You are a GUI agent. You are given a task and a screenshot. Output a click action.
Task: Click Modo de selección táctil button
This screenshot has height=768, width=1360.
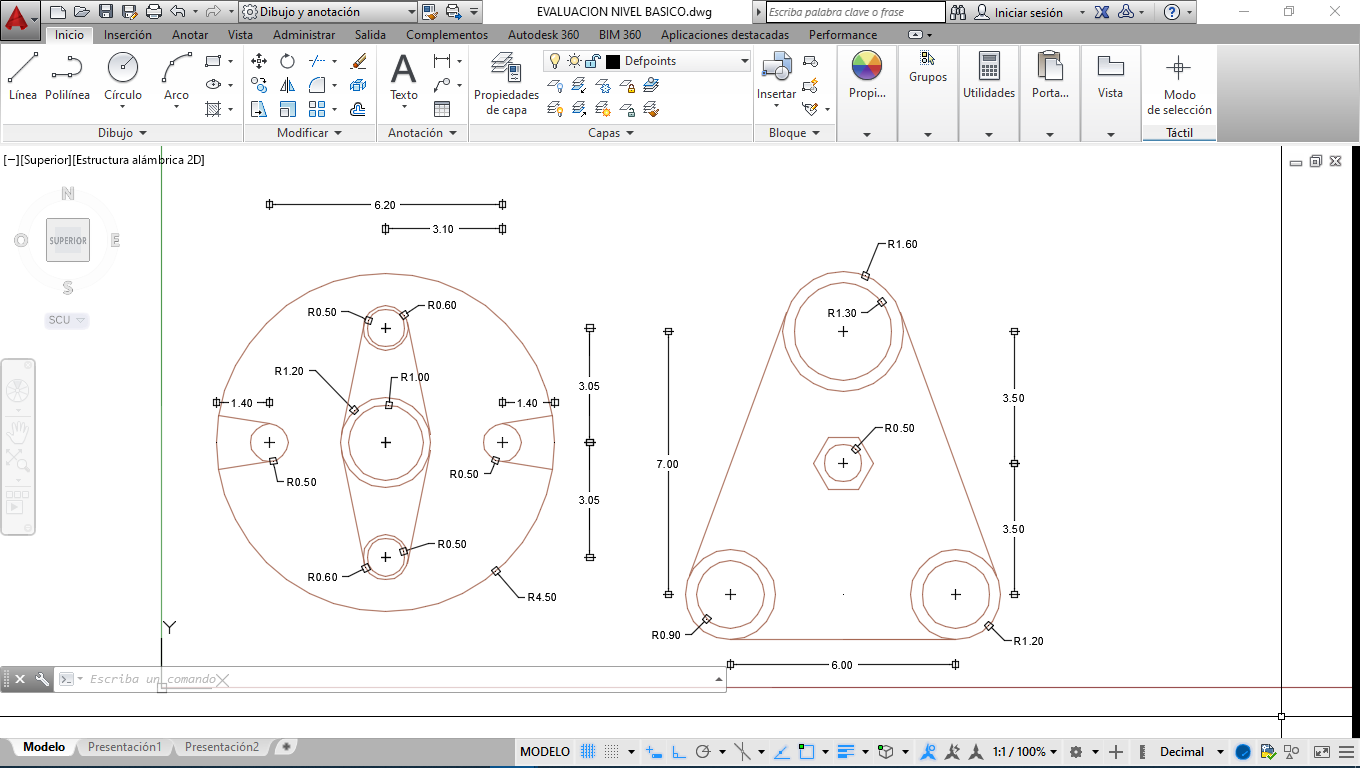click(1179, 85)
